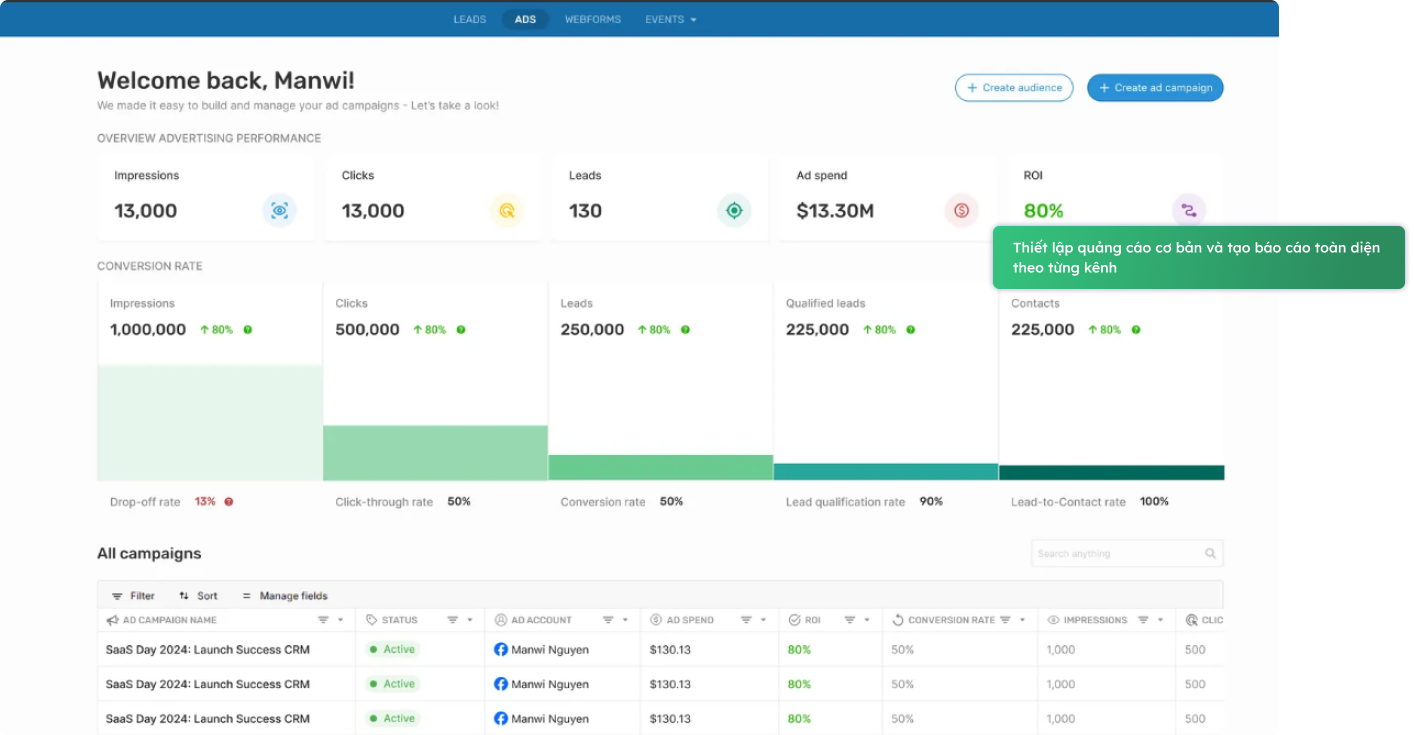
Task: Click the '$13.30M' ad spend value
Action: [x=835, y=211]
